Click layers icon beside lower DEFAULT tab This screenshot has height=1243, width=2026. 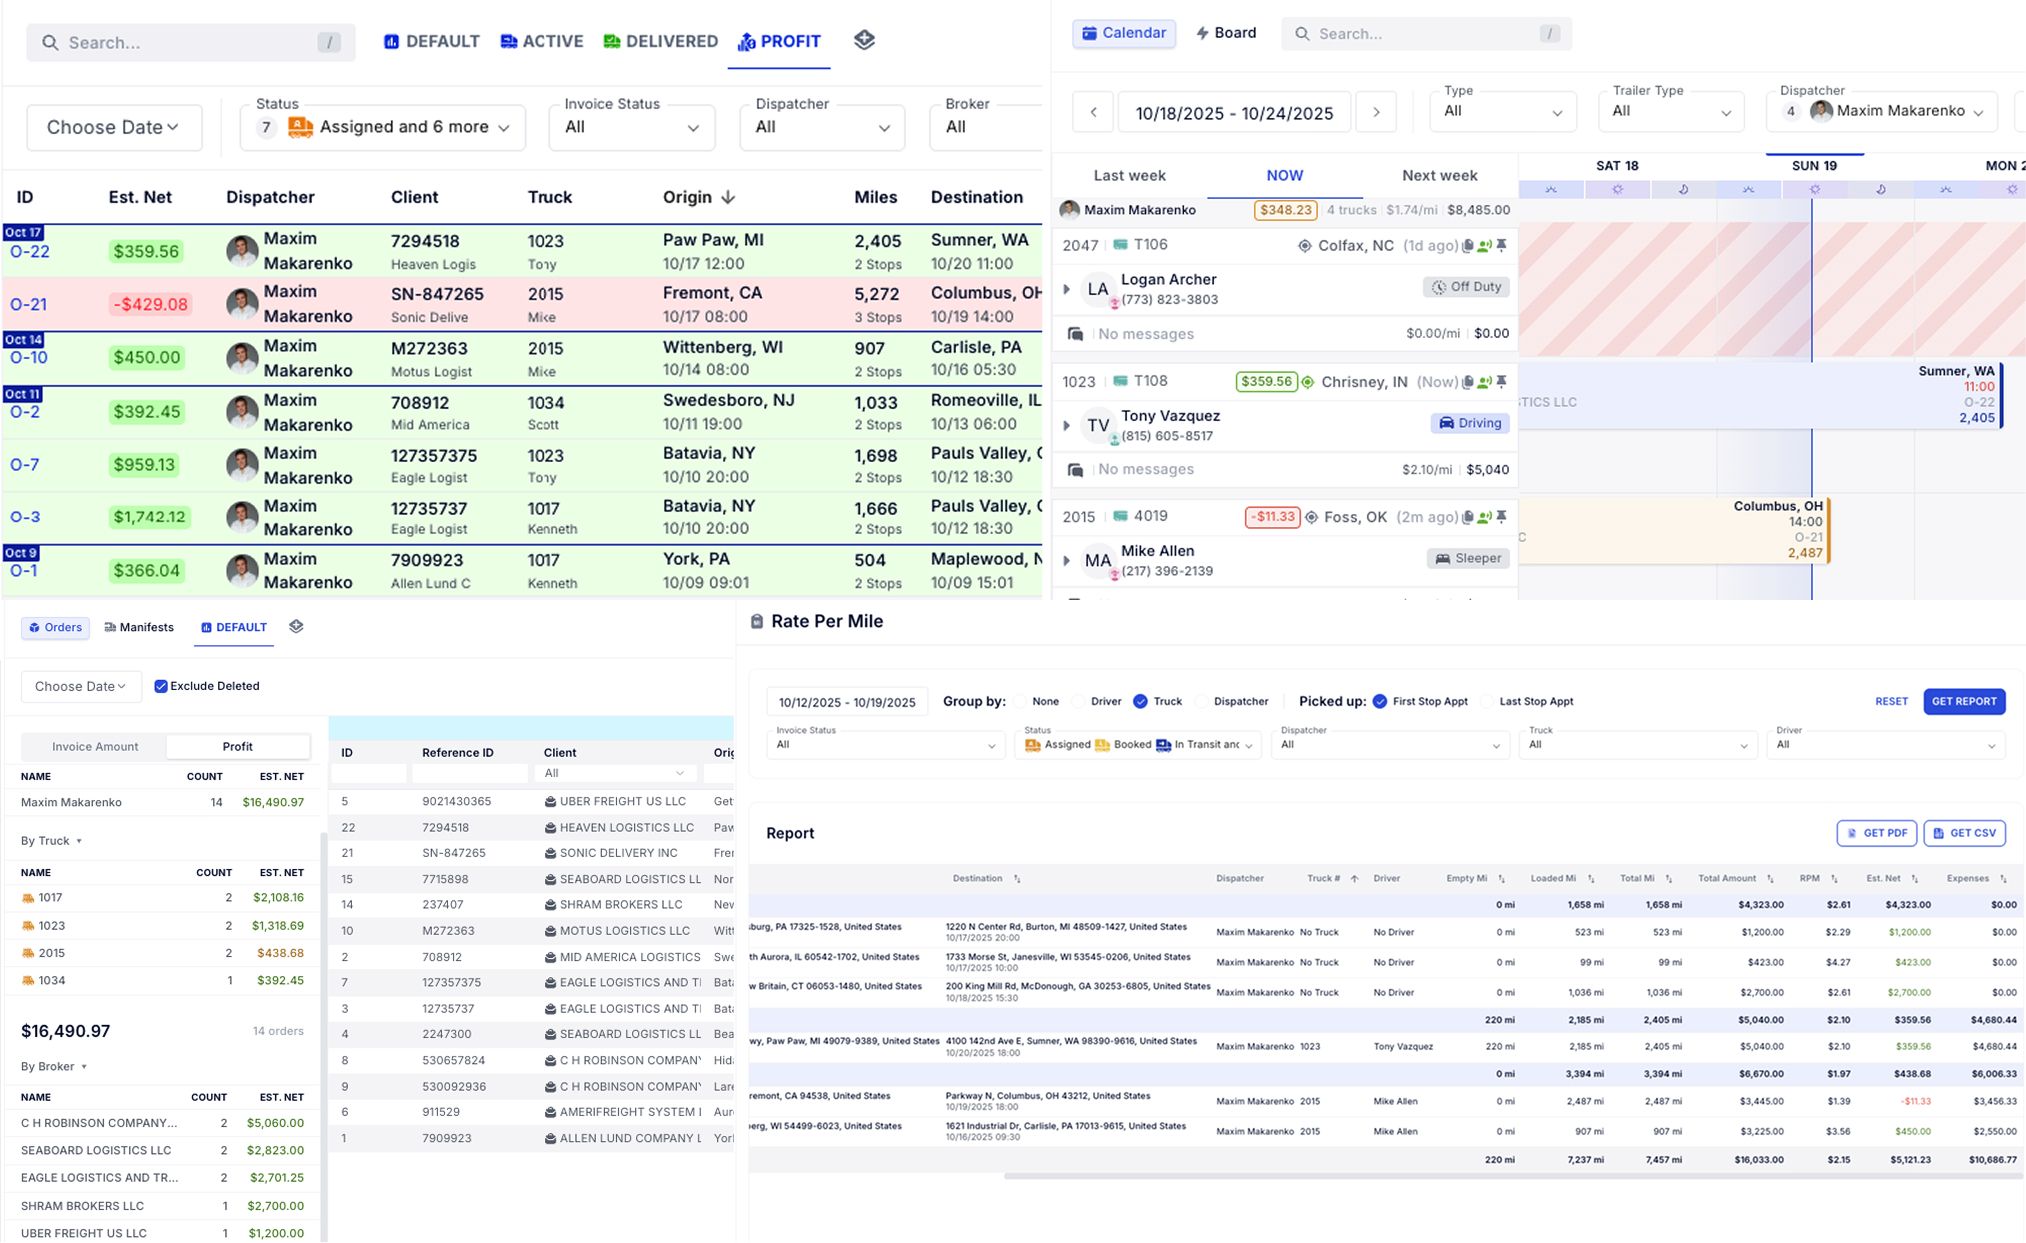(296, 627)
